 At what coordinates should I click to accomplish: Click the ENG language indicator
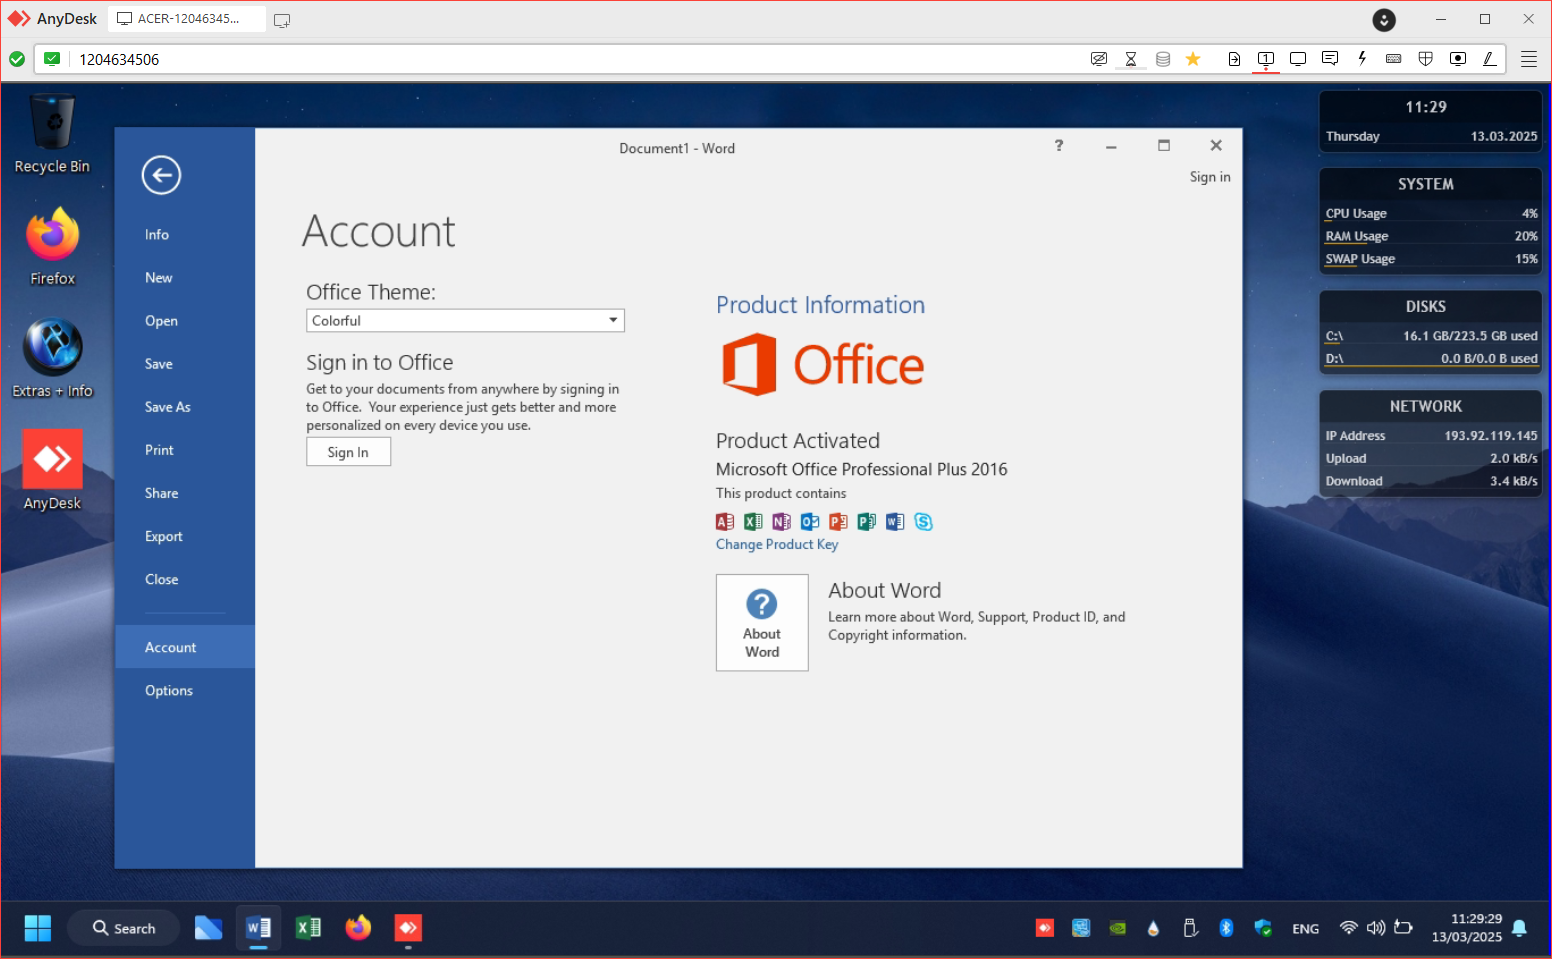(1305, 928)
